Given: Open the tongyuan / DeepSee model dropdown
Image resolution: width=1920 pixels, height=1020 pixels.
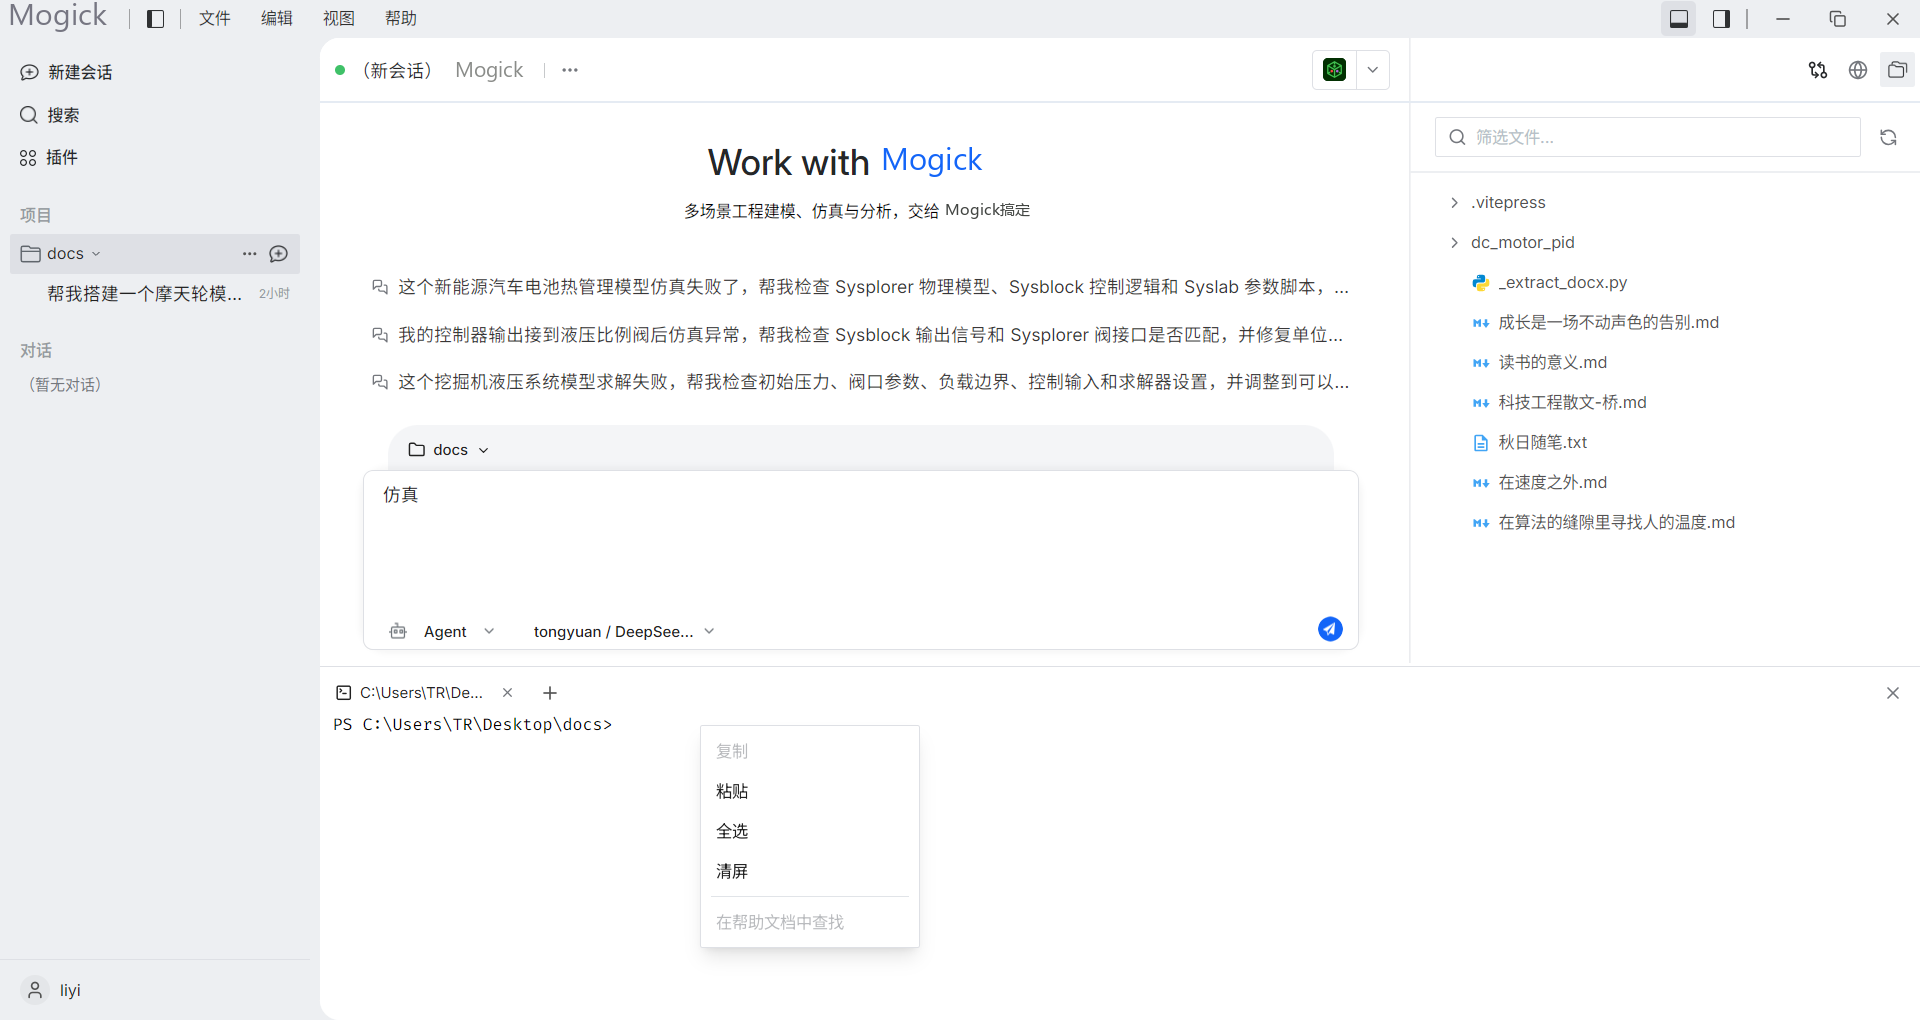Looking at the screenshot, I should pyautogui.click(x=624, y=632).
